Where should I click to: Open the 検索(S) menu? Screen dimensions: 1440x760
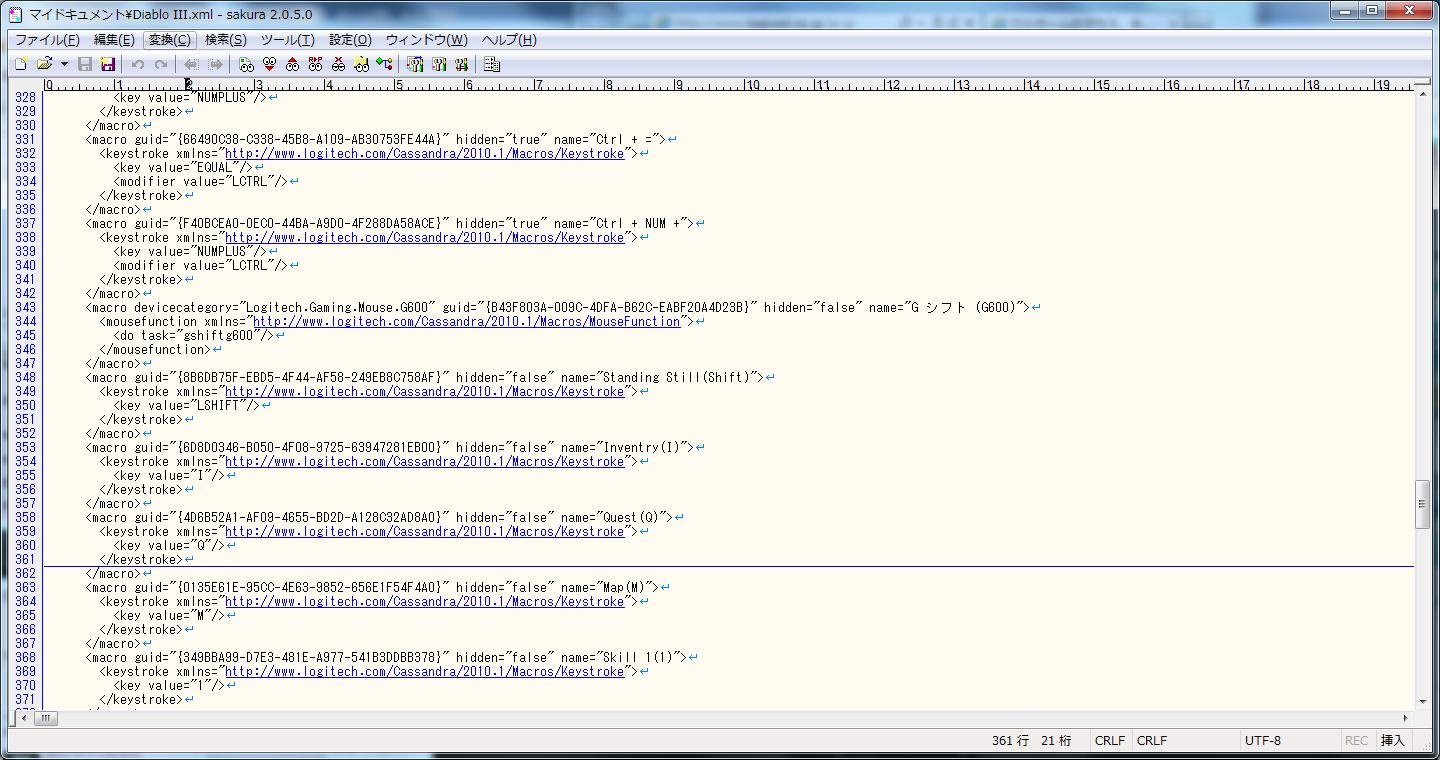(x=225, y=40)
